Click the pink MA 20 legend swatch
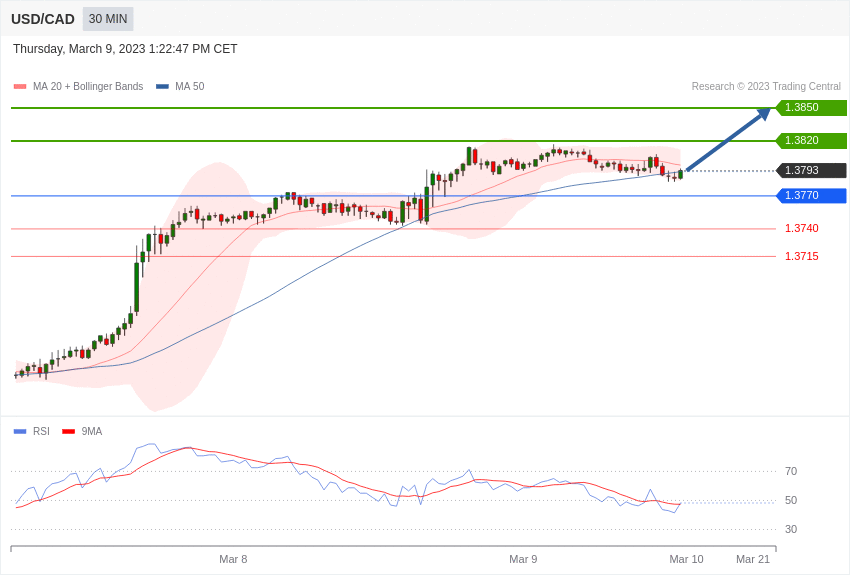Viewport: 850px width, 576px height. click(20, 87)
